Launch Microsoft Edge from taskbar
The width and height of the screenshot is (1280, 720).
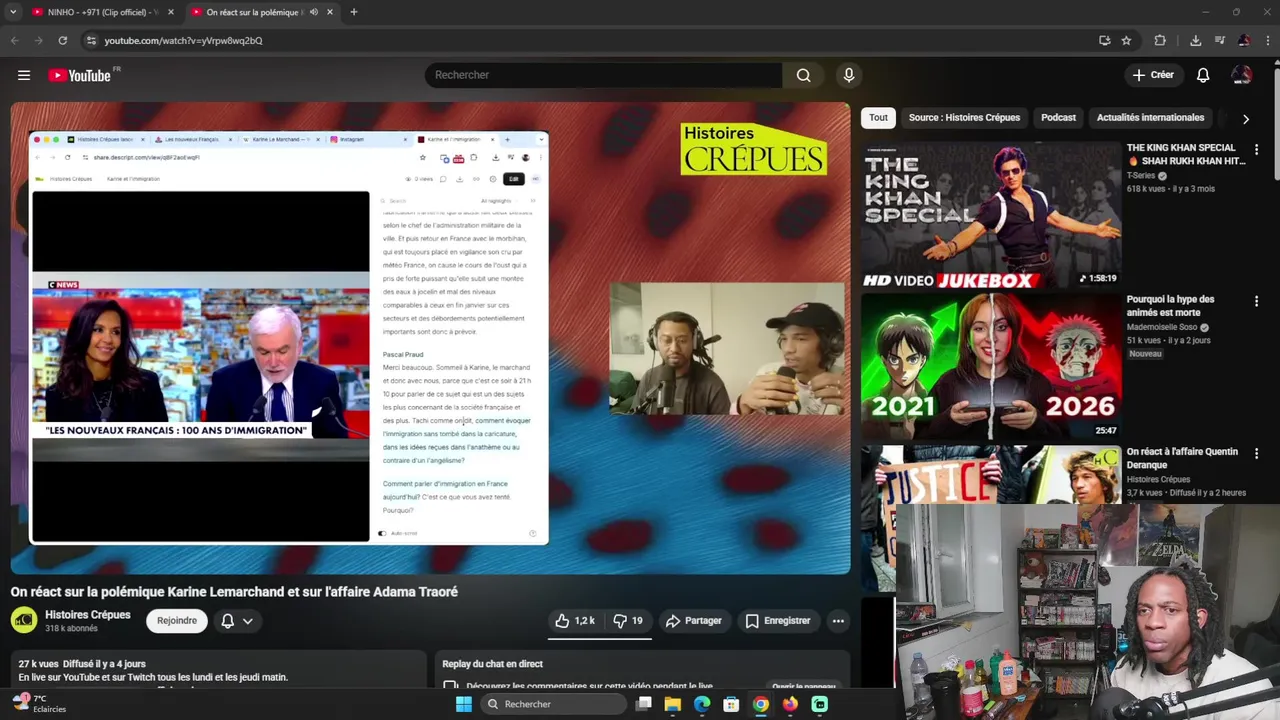(x=702, y=704)
